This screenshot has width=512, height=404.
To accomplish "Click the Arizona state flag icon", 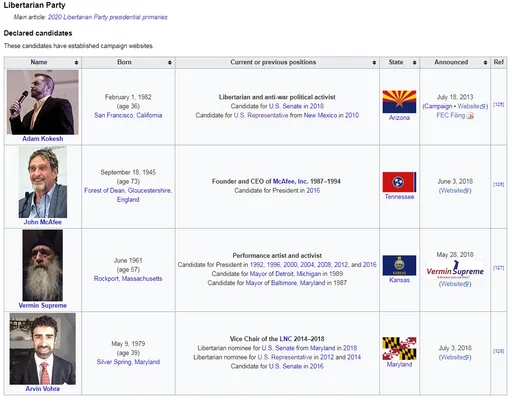I will [399, 101].
